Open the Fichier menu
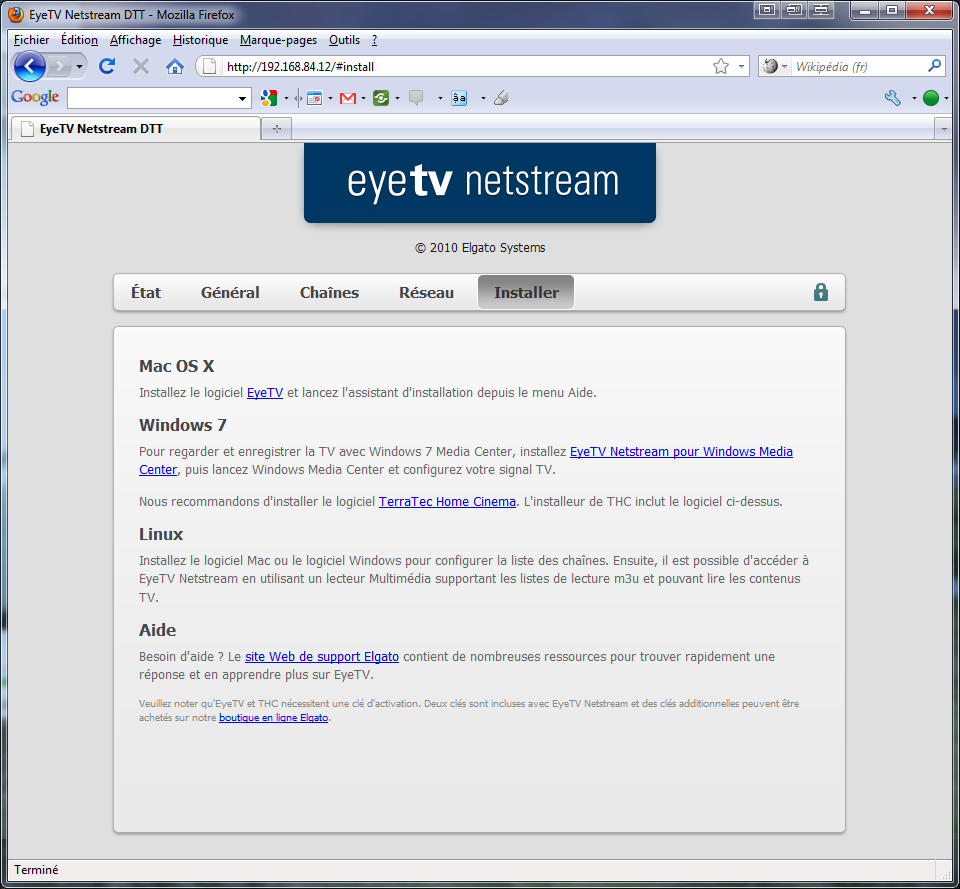This screenshot has height=889, width=960. (31, 40)
